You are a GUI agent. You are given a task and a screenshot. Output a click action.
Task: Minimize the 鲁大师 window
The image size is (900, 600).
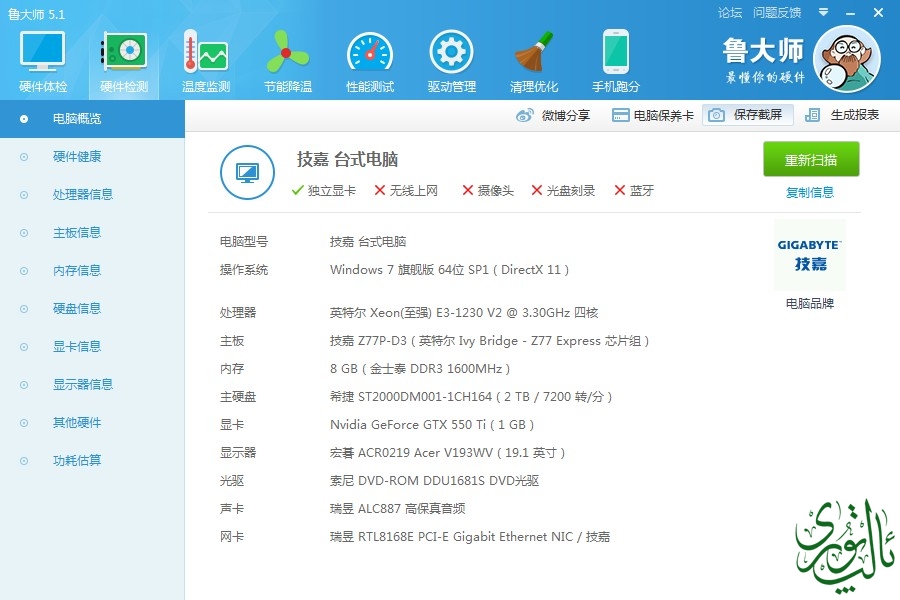point(851,13)
